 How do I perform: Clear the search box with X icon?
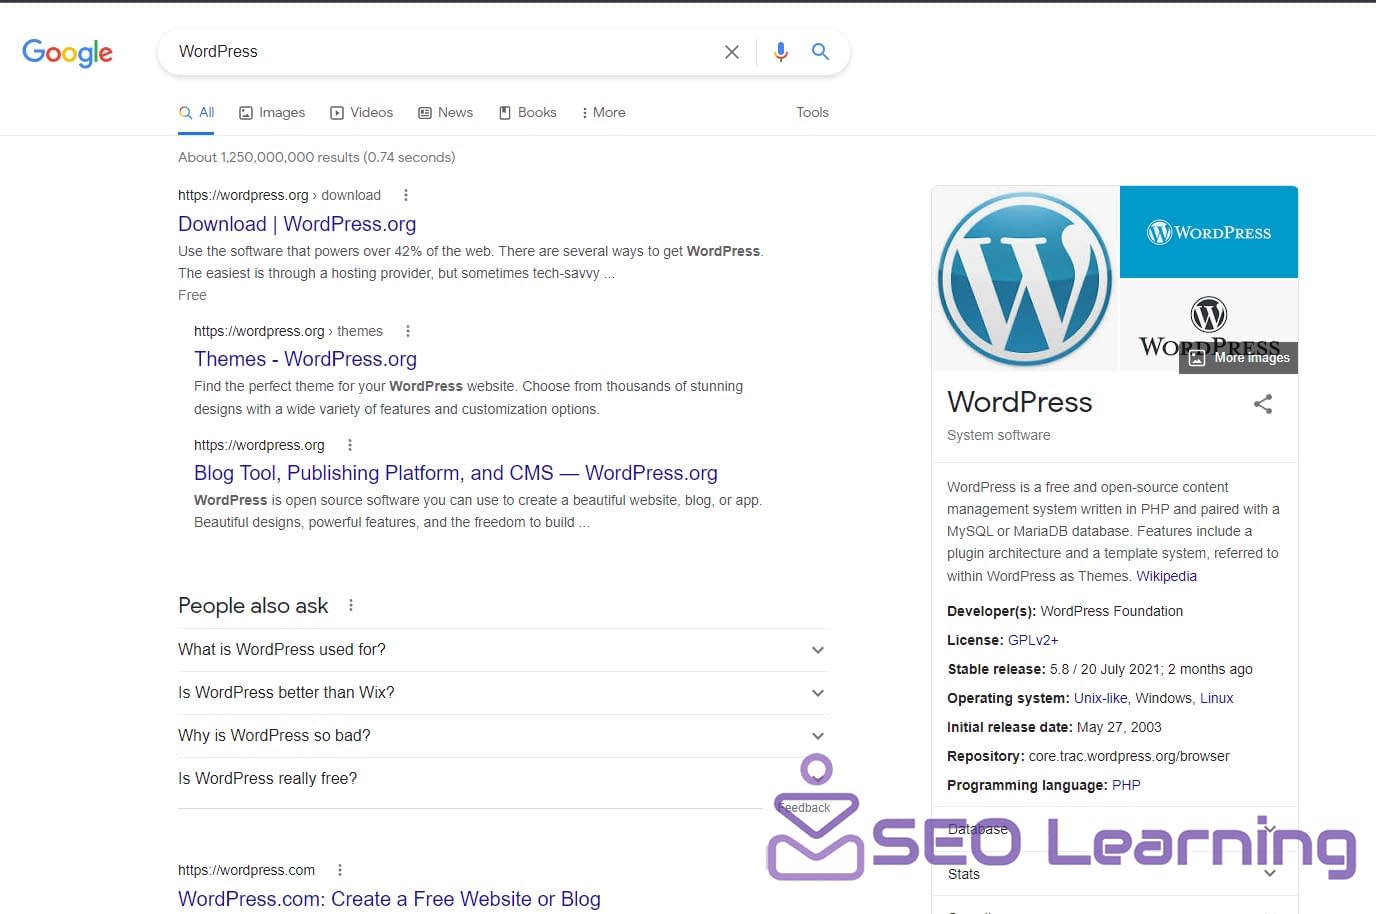click(732, 52)
